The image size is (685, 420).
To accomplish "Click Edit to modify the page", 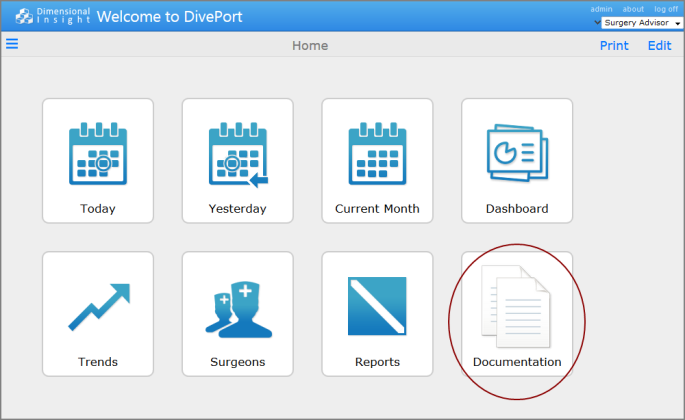I will (659, 46).
